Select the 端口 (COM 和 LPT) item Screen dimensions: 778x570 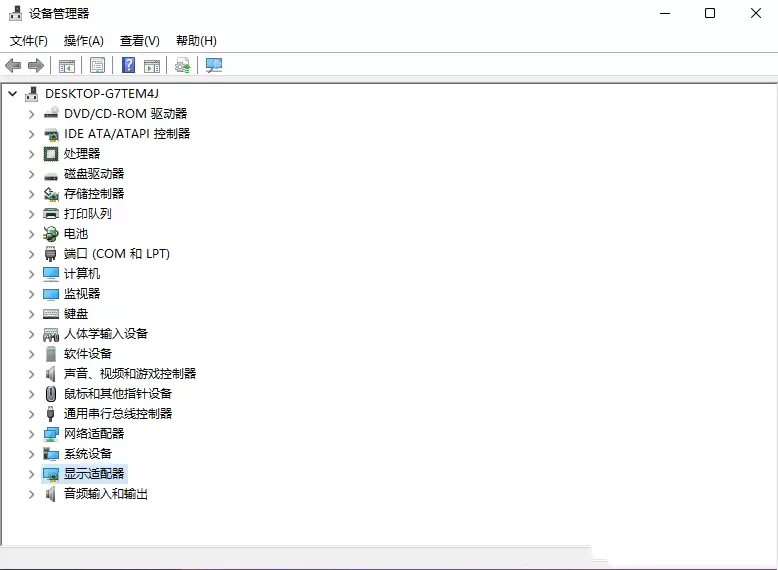[x=117, y=254]
